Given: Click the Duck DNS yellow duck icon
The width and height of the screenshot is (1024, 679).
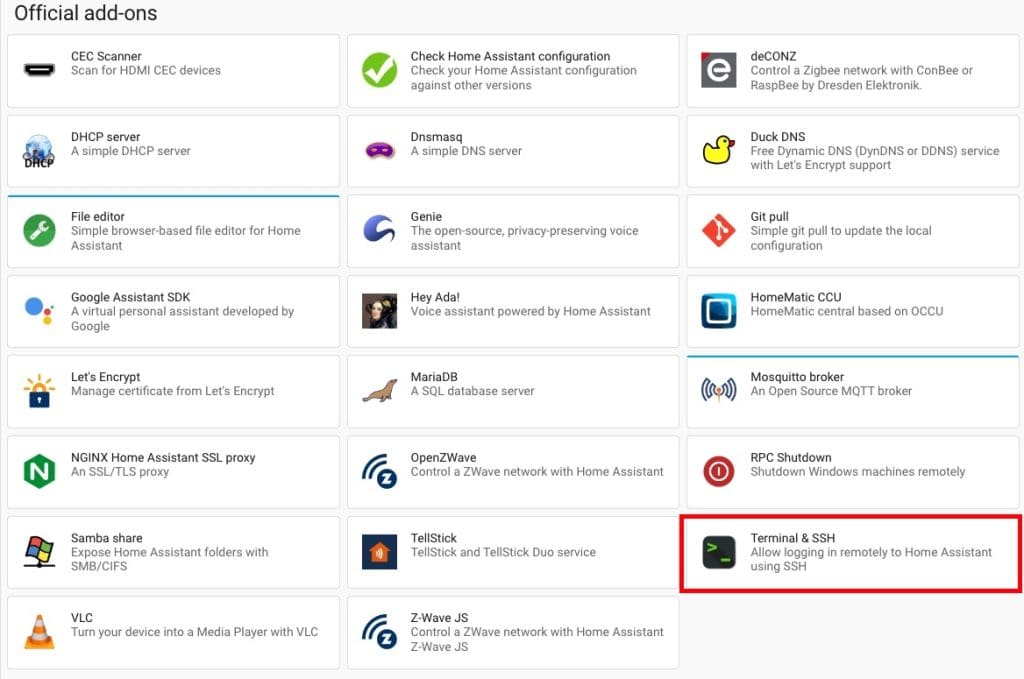Looking at the screenshot, I should 718,151.
